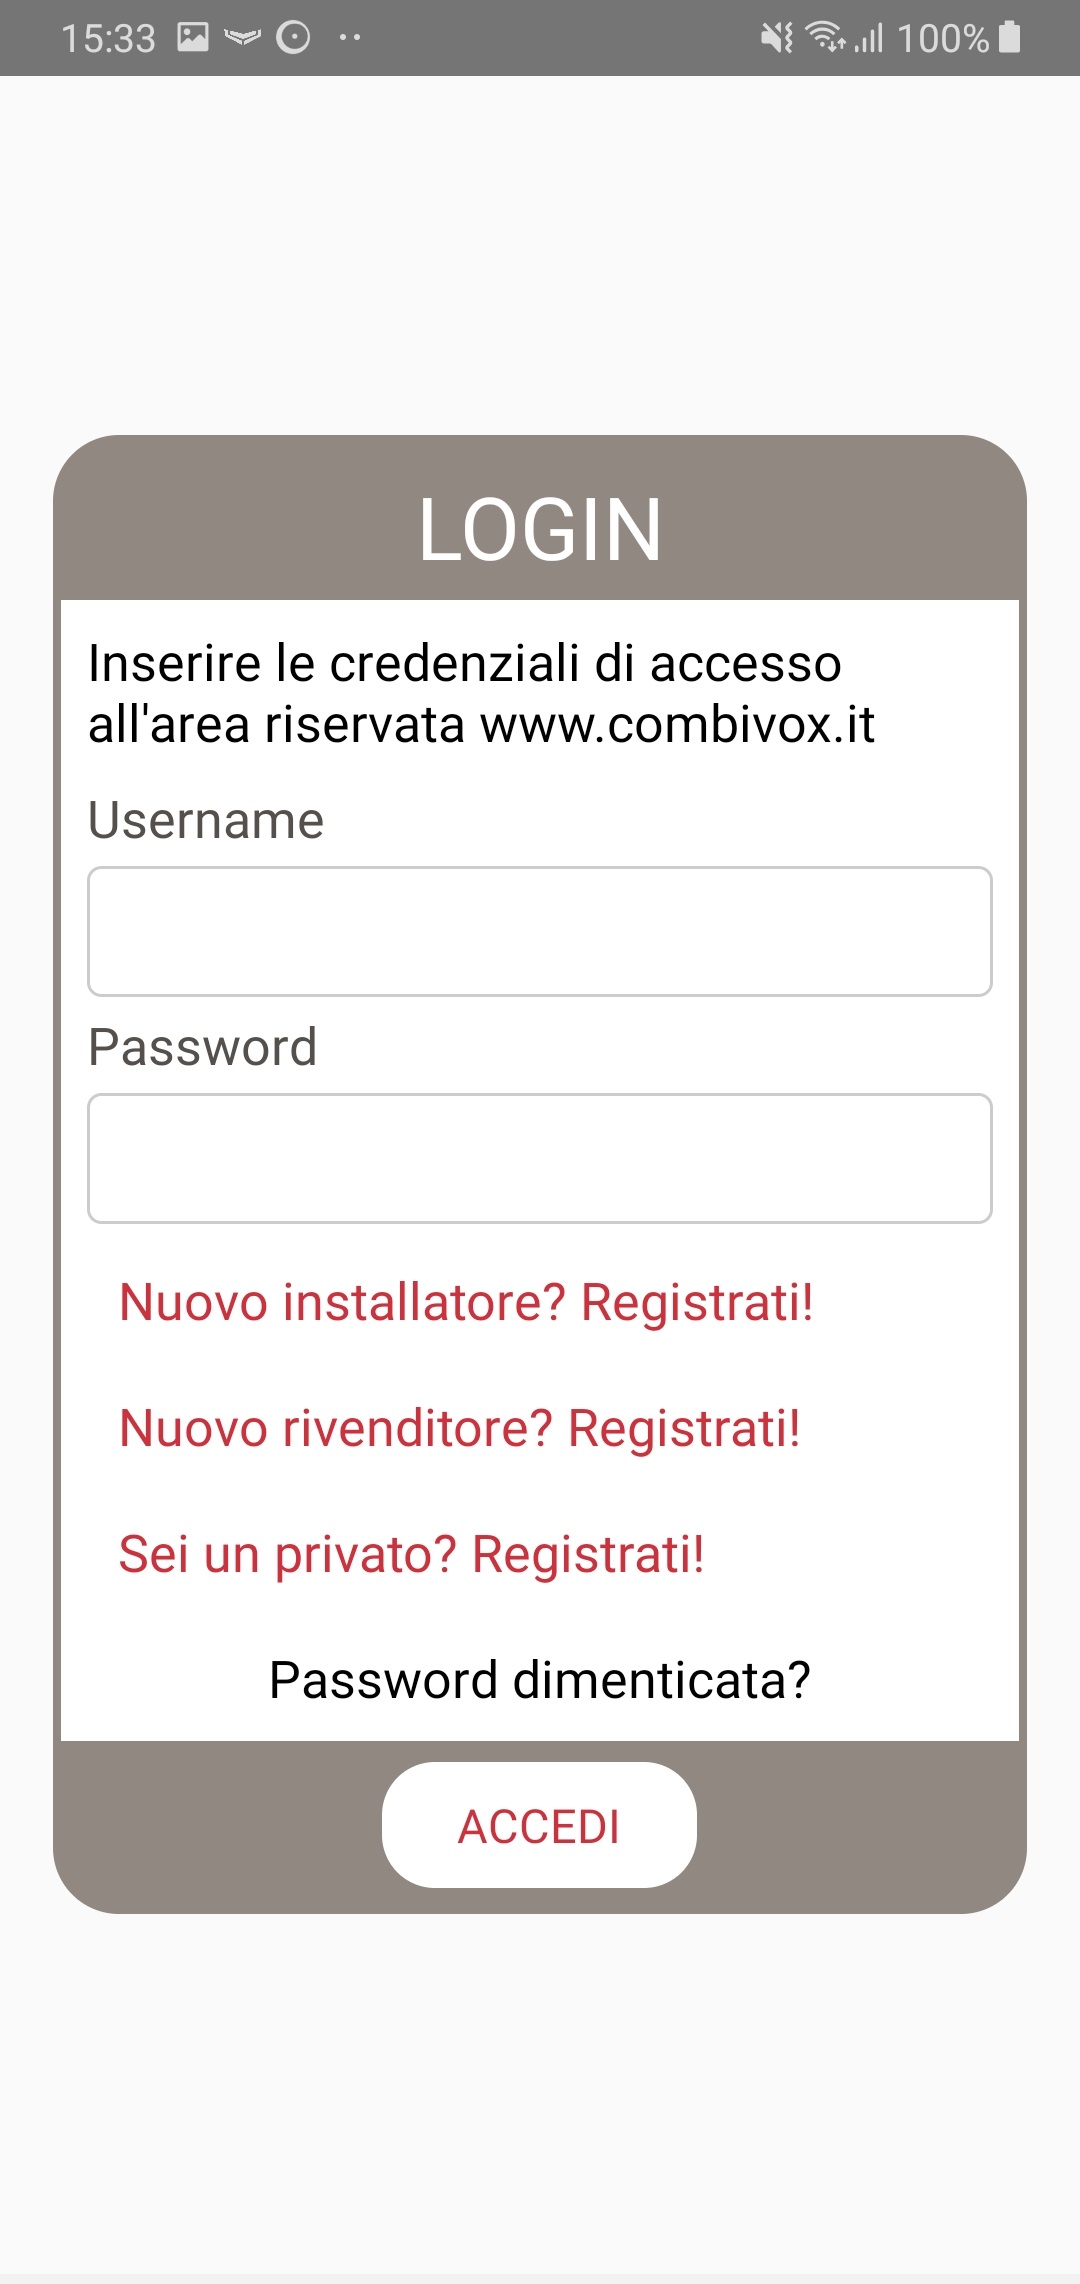
Task: Tap the LOGIN header title
Action: pos(540,530)
